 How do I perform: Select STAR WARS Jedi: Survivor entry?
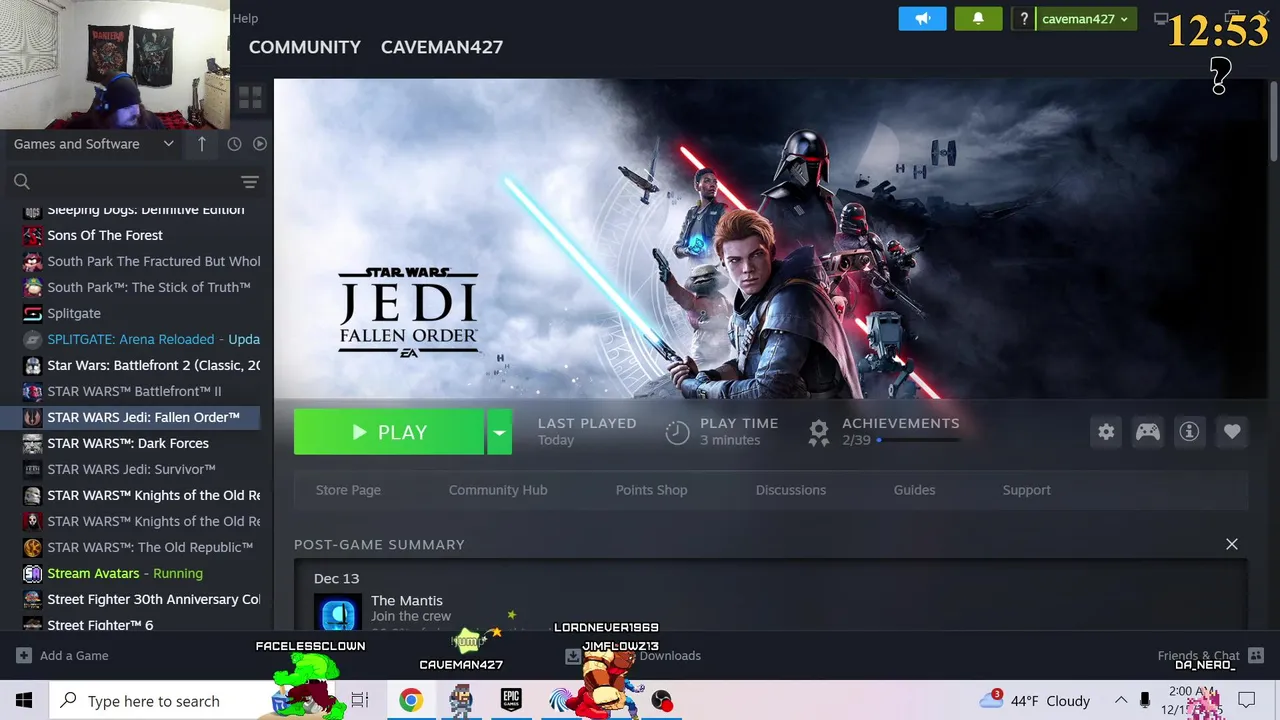(x=130, y=469)
